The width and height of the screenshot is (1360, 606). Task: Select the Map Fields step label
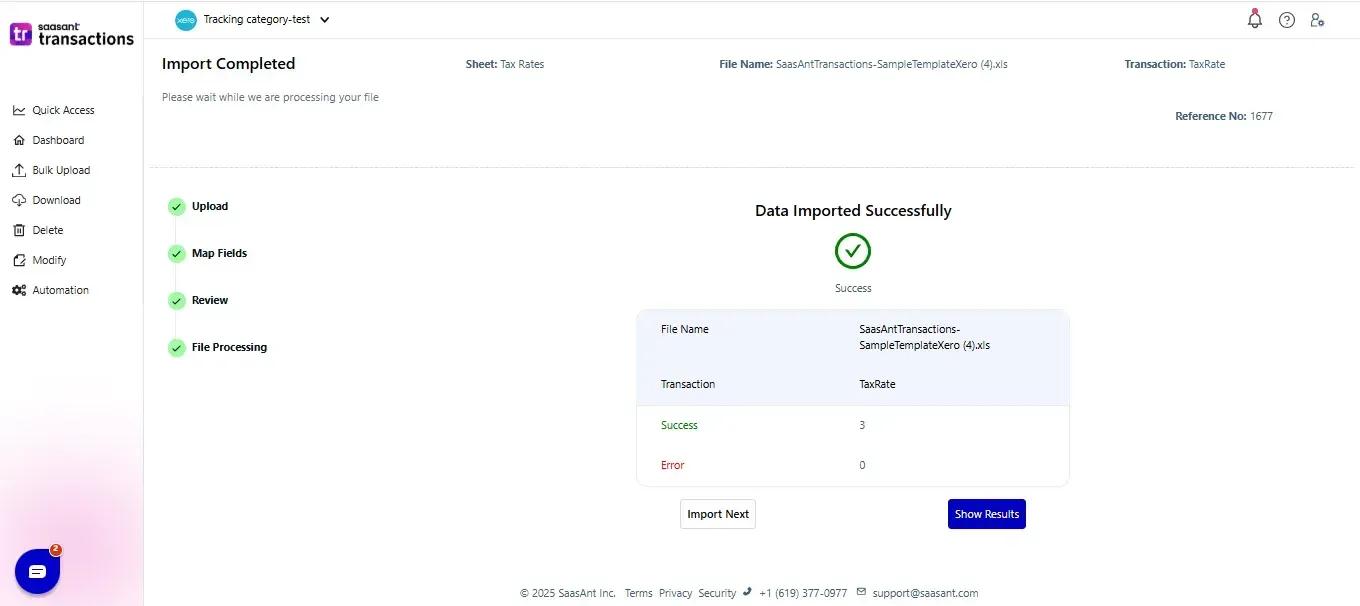click(x=219, y=253)
